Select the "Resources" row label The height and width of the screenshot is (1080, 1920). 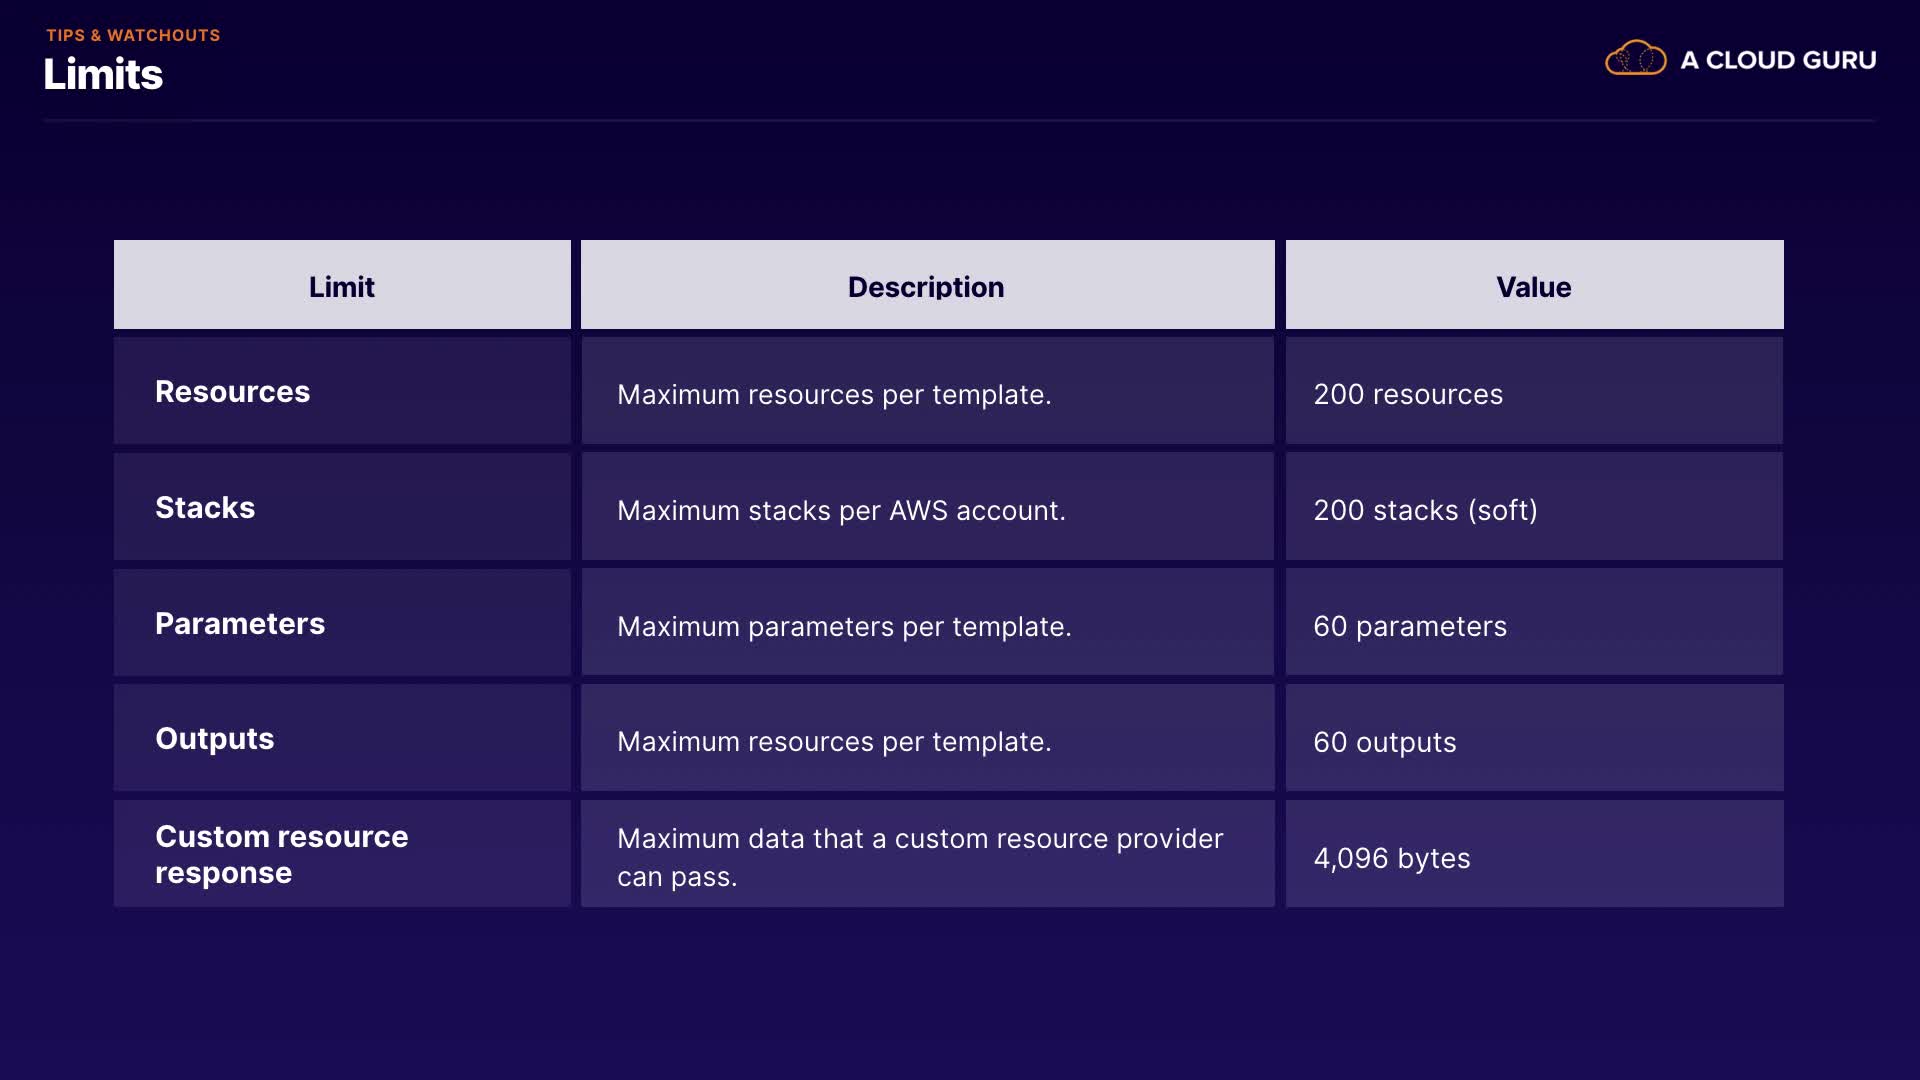click(x=233, y=392)
